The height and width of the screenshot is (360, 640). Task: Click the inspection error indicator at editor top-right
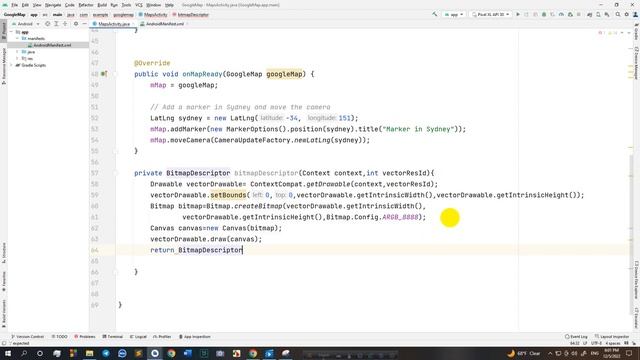(601, 33)
